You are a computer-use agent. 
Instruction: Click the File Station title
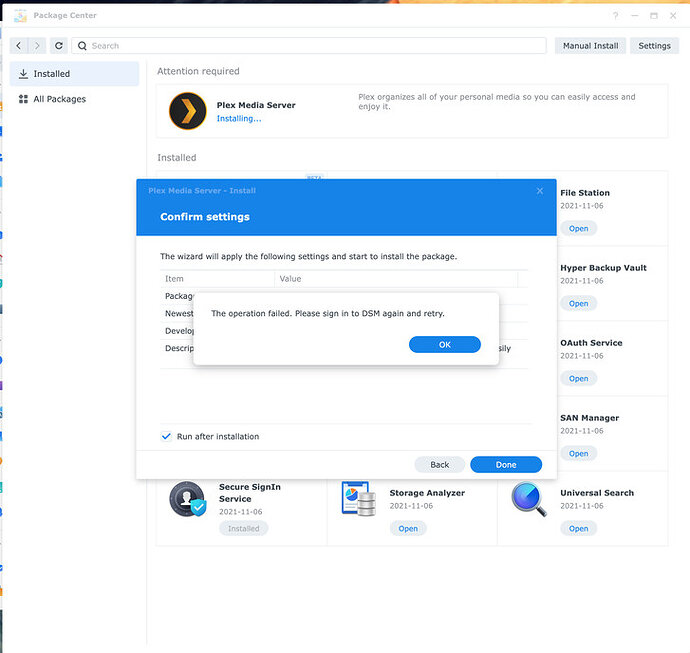pyautogui.click(x=585, y=193)
